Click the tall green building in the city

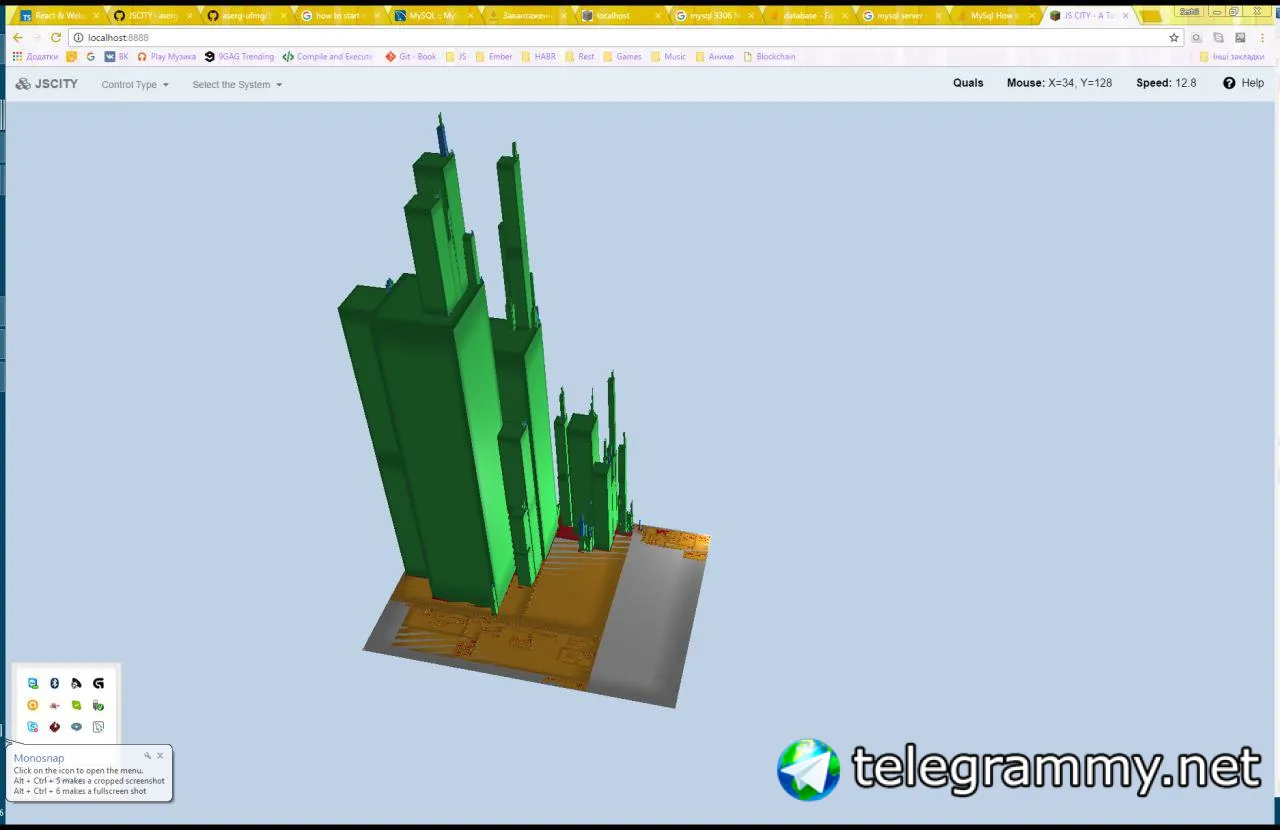[x=440, y=440]
